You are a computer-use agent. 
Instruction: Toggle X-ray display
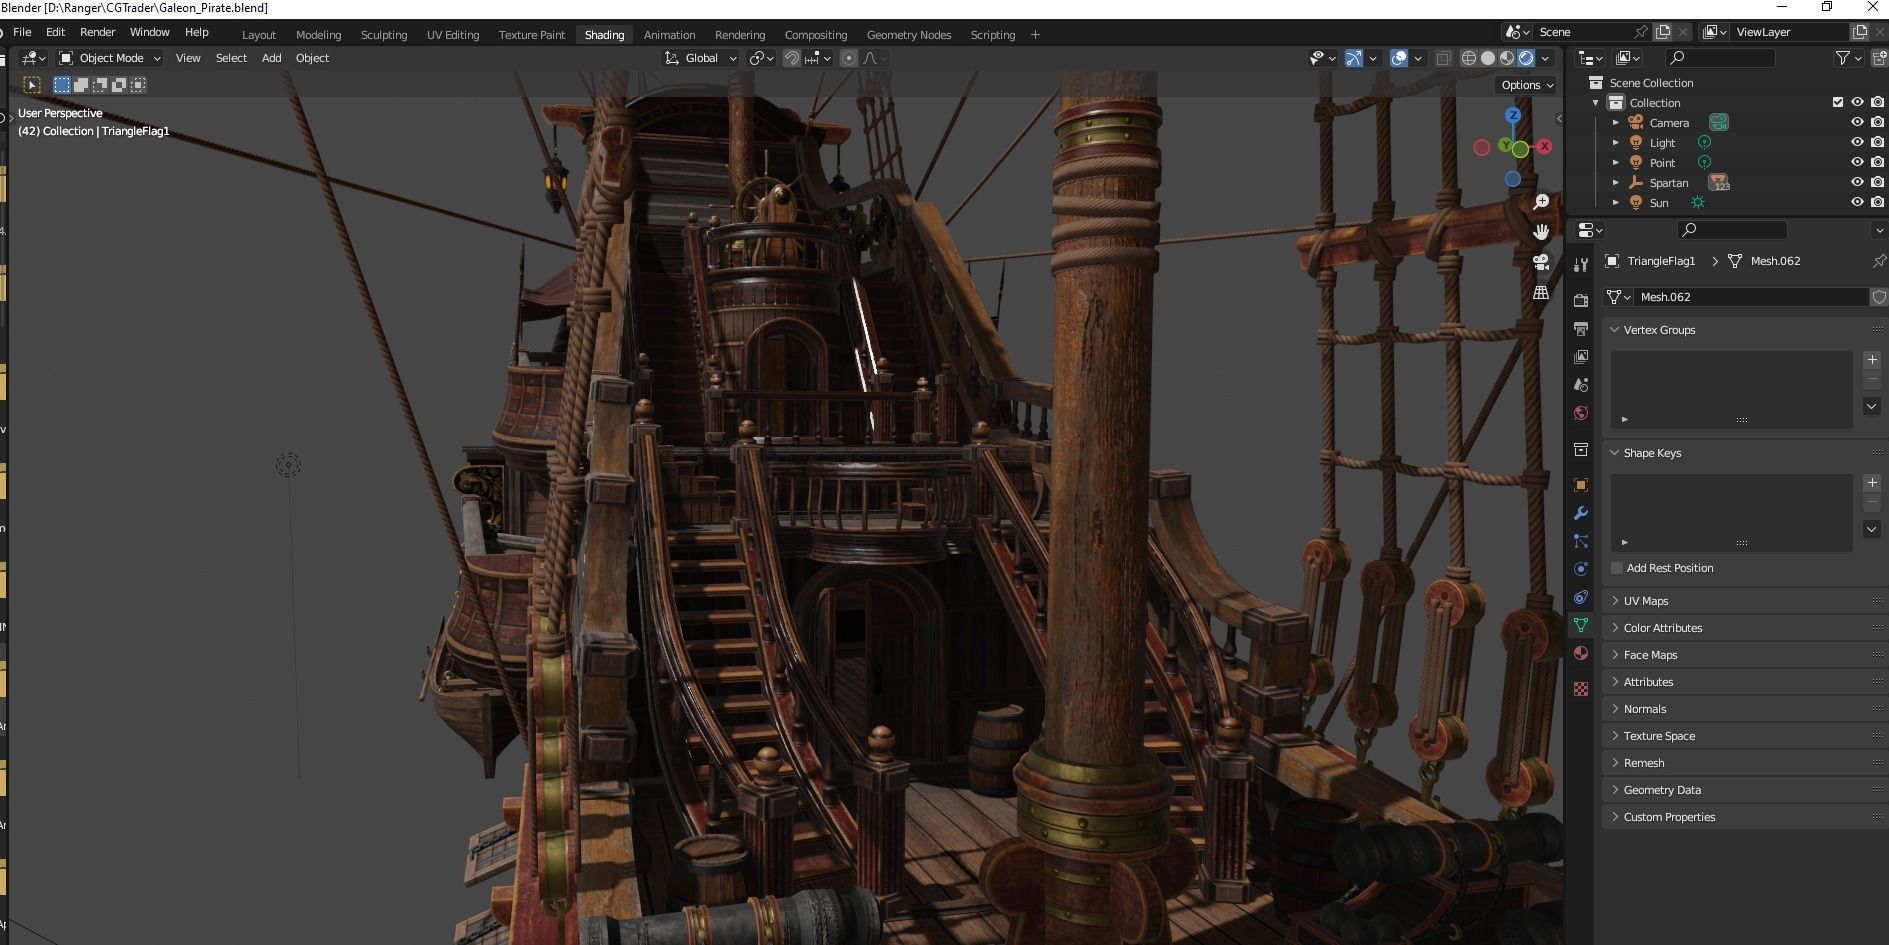[1443, 58]
